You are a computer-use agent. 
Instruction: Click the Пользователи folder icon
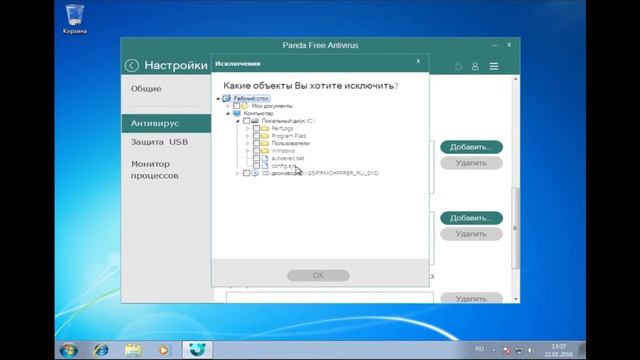[x=264, y=143]
